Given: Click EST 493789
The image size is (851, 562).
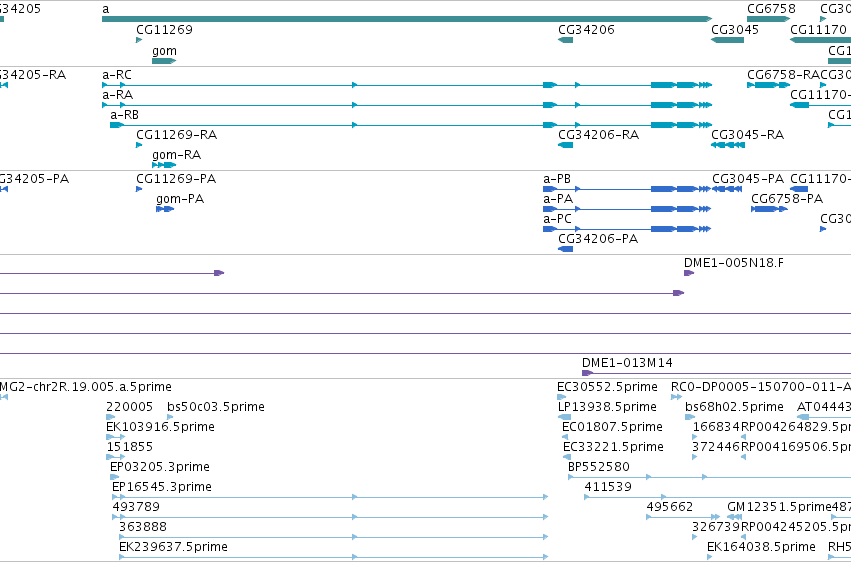Looking at the screenshot, I should pos(330,517).
